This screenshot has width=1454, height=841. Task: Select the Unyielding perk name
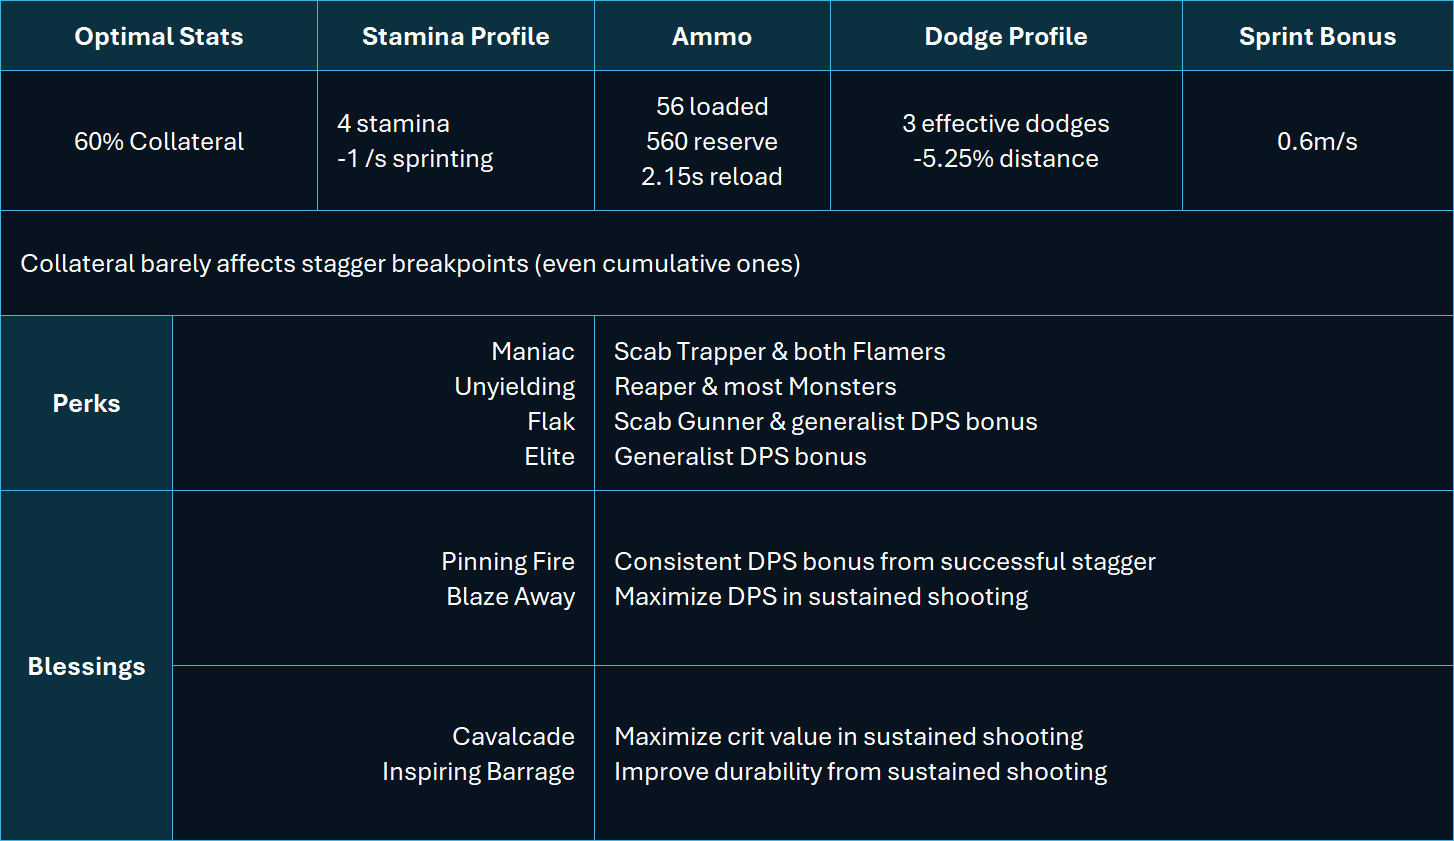tap(515, 386)
